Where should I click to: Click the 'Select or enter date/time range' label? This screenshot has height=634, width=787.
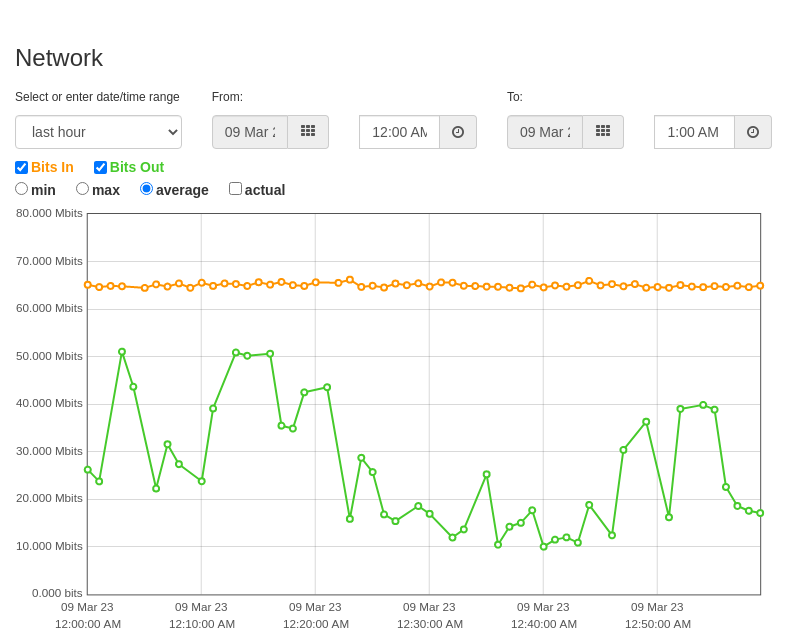[x=97, y=97]
